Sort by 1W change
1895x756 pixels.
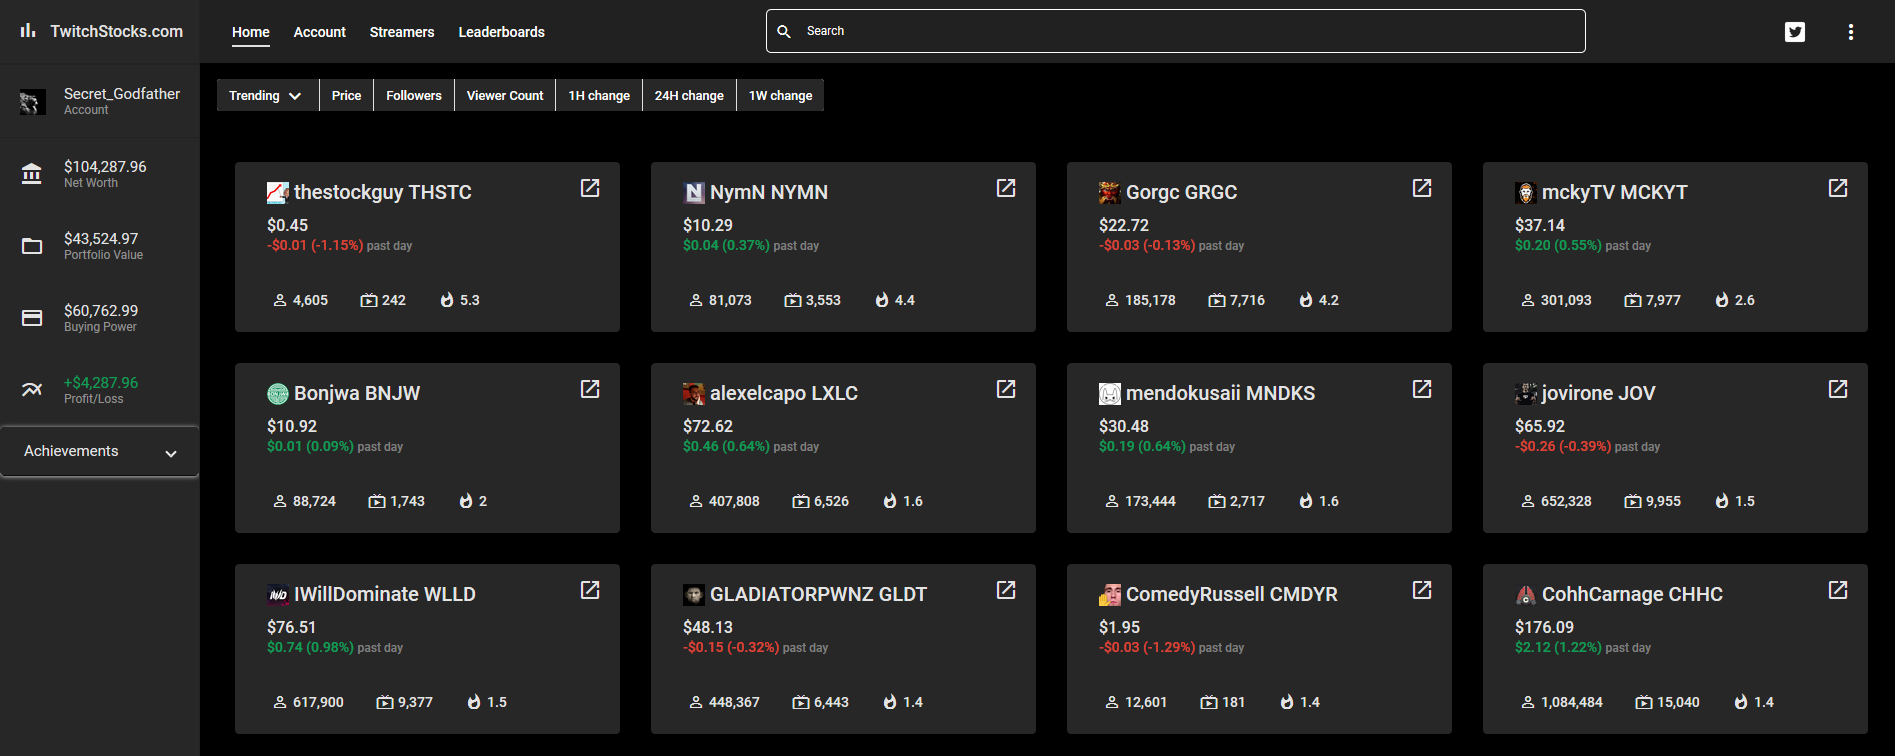(781, 95)
